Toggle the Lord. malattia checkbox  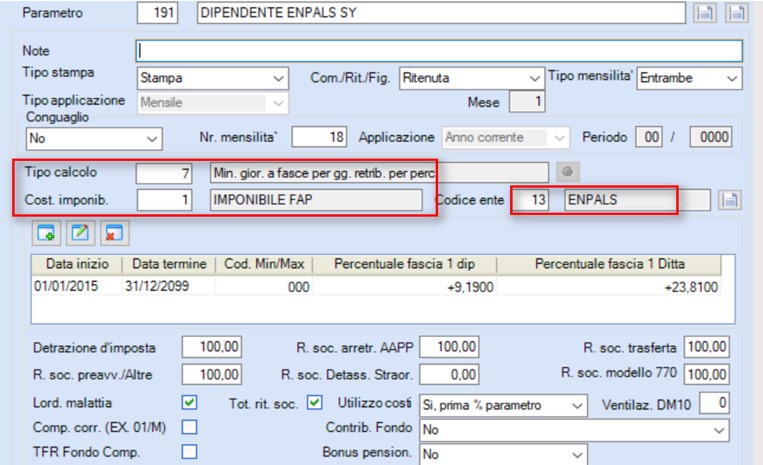coord(189,403)
